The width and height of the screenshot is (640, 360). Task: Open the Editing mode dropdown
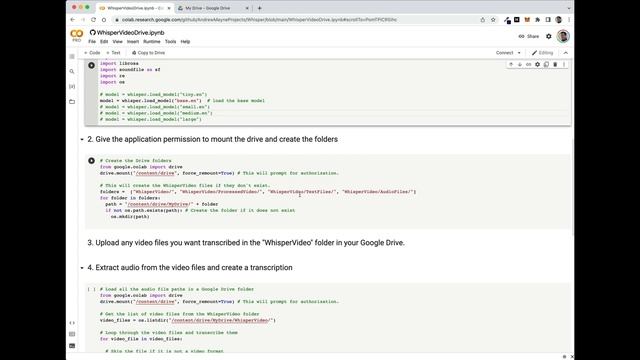542,53
